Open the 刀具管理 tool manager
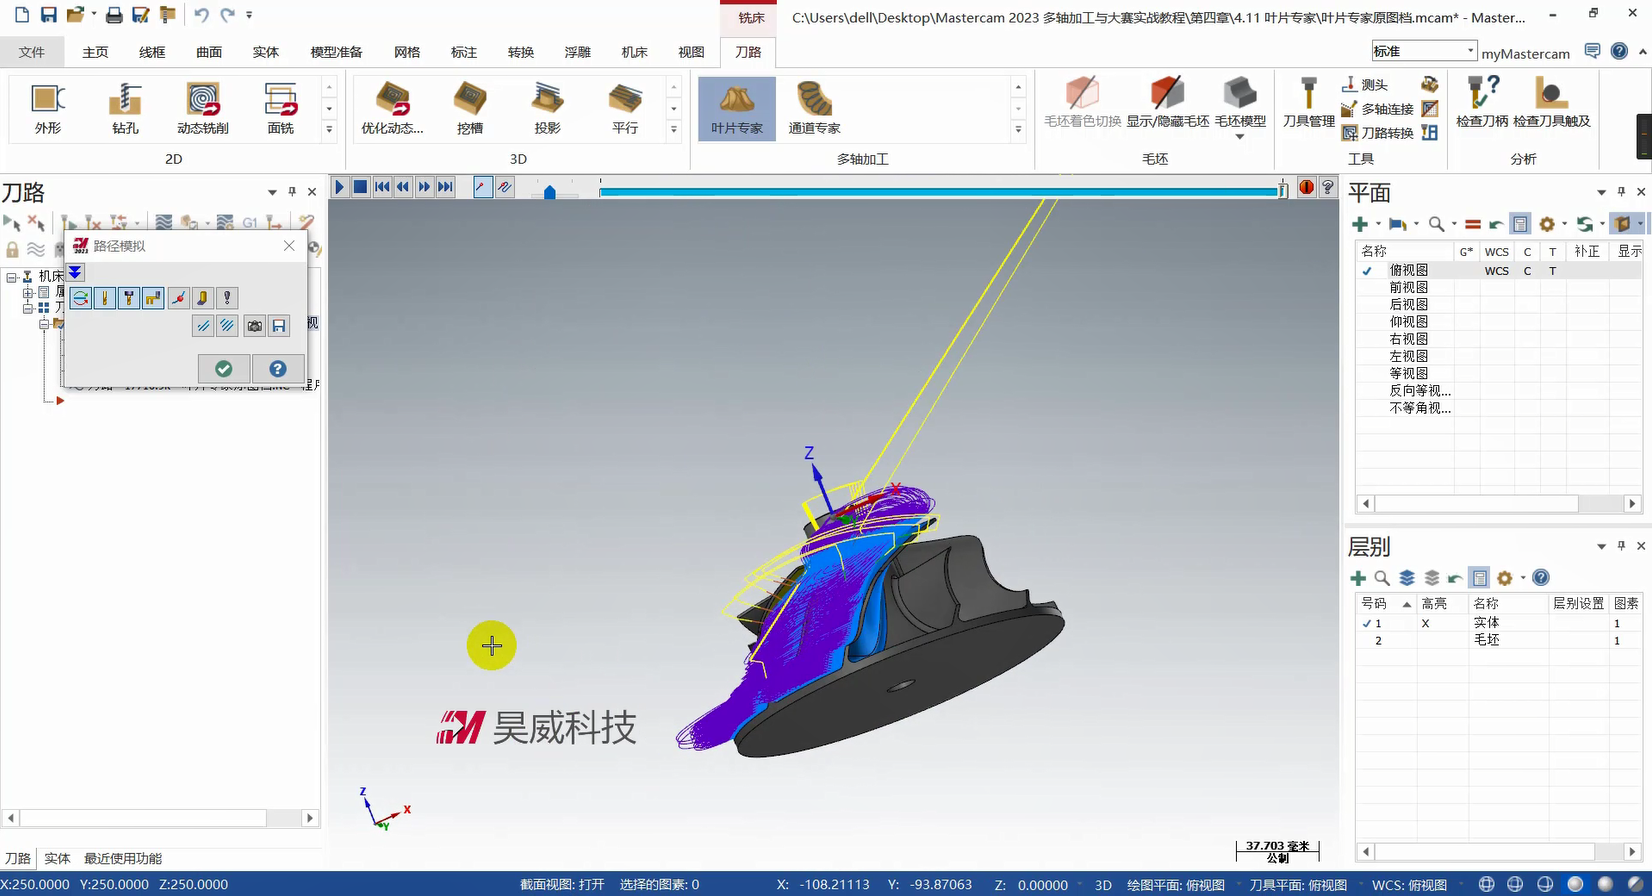Image resolution: width=1652 pixels, height=896 pixels. 1308,103
